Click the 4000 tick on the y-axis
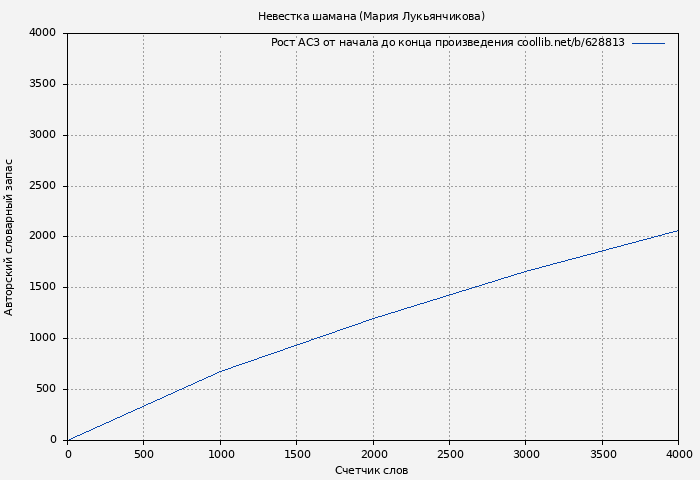The height and width of the screenshot is (480, 700). tap(42, 33)
